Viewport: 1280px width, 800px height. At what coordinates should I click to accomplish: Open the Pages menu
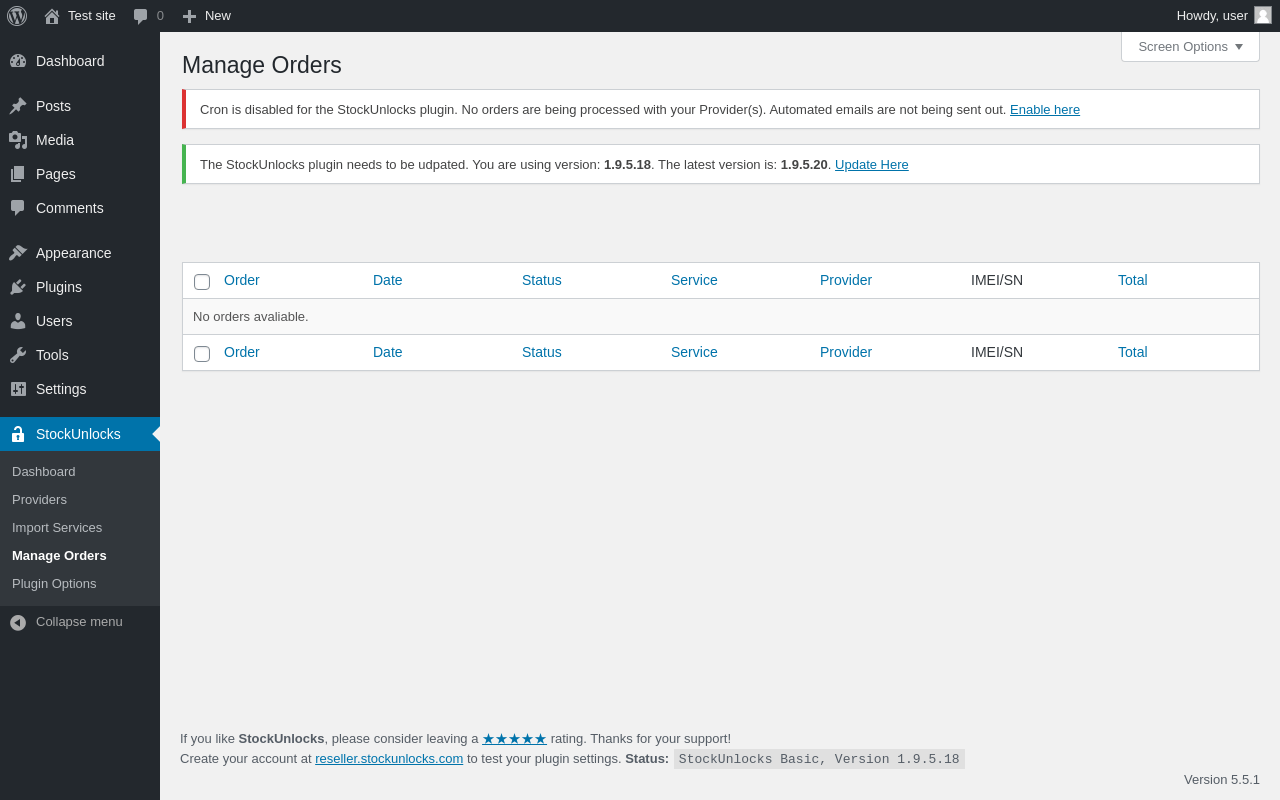coord(80,174)
